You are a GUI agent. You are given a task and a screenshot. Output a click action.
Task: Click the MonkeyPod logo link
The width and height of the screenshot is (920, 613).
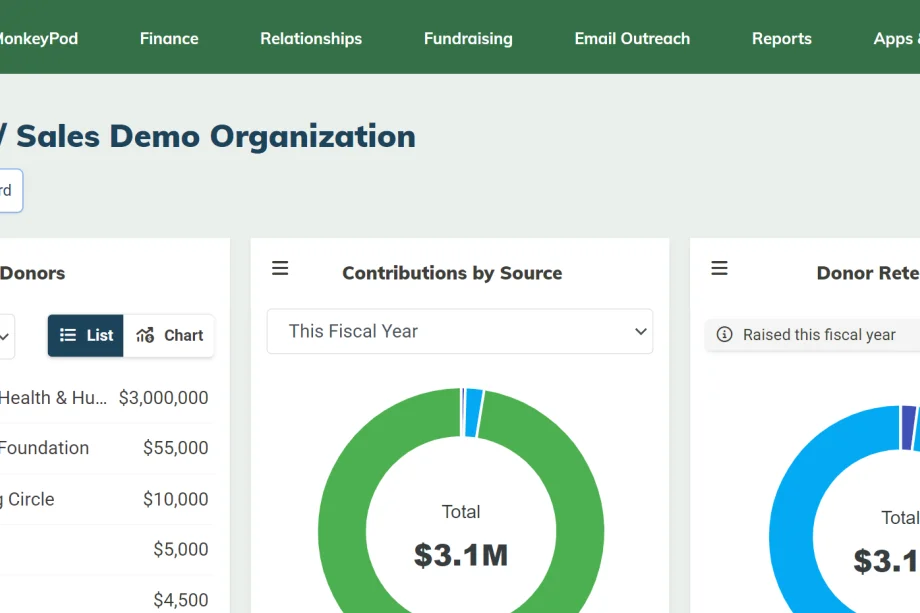39,39
